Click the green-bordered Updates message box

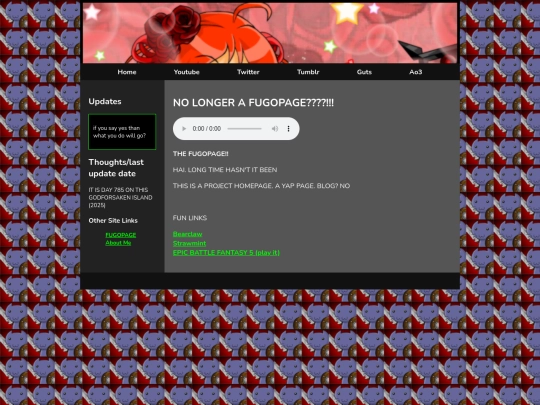122,132
